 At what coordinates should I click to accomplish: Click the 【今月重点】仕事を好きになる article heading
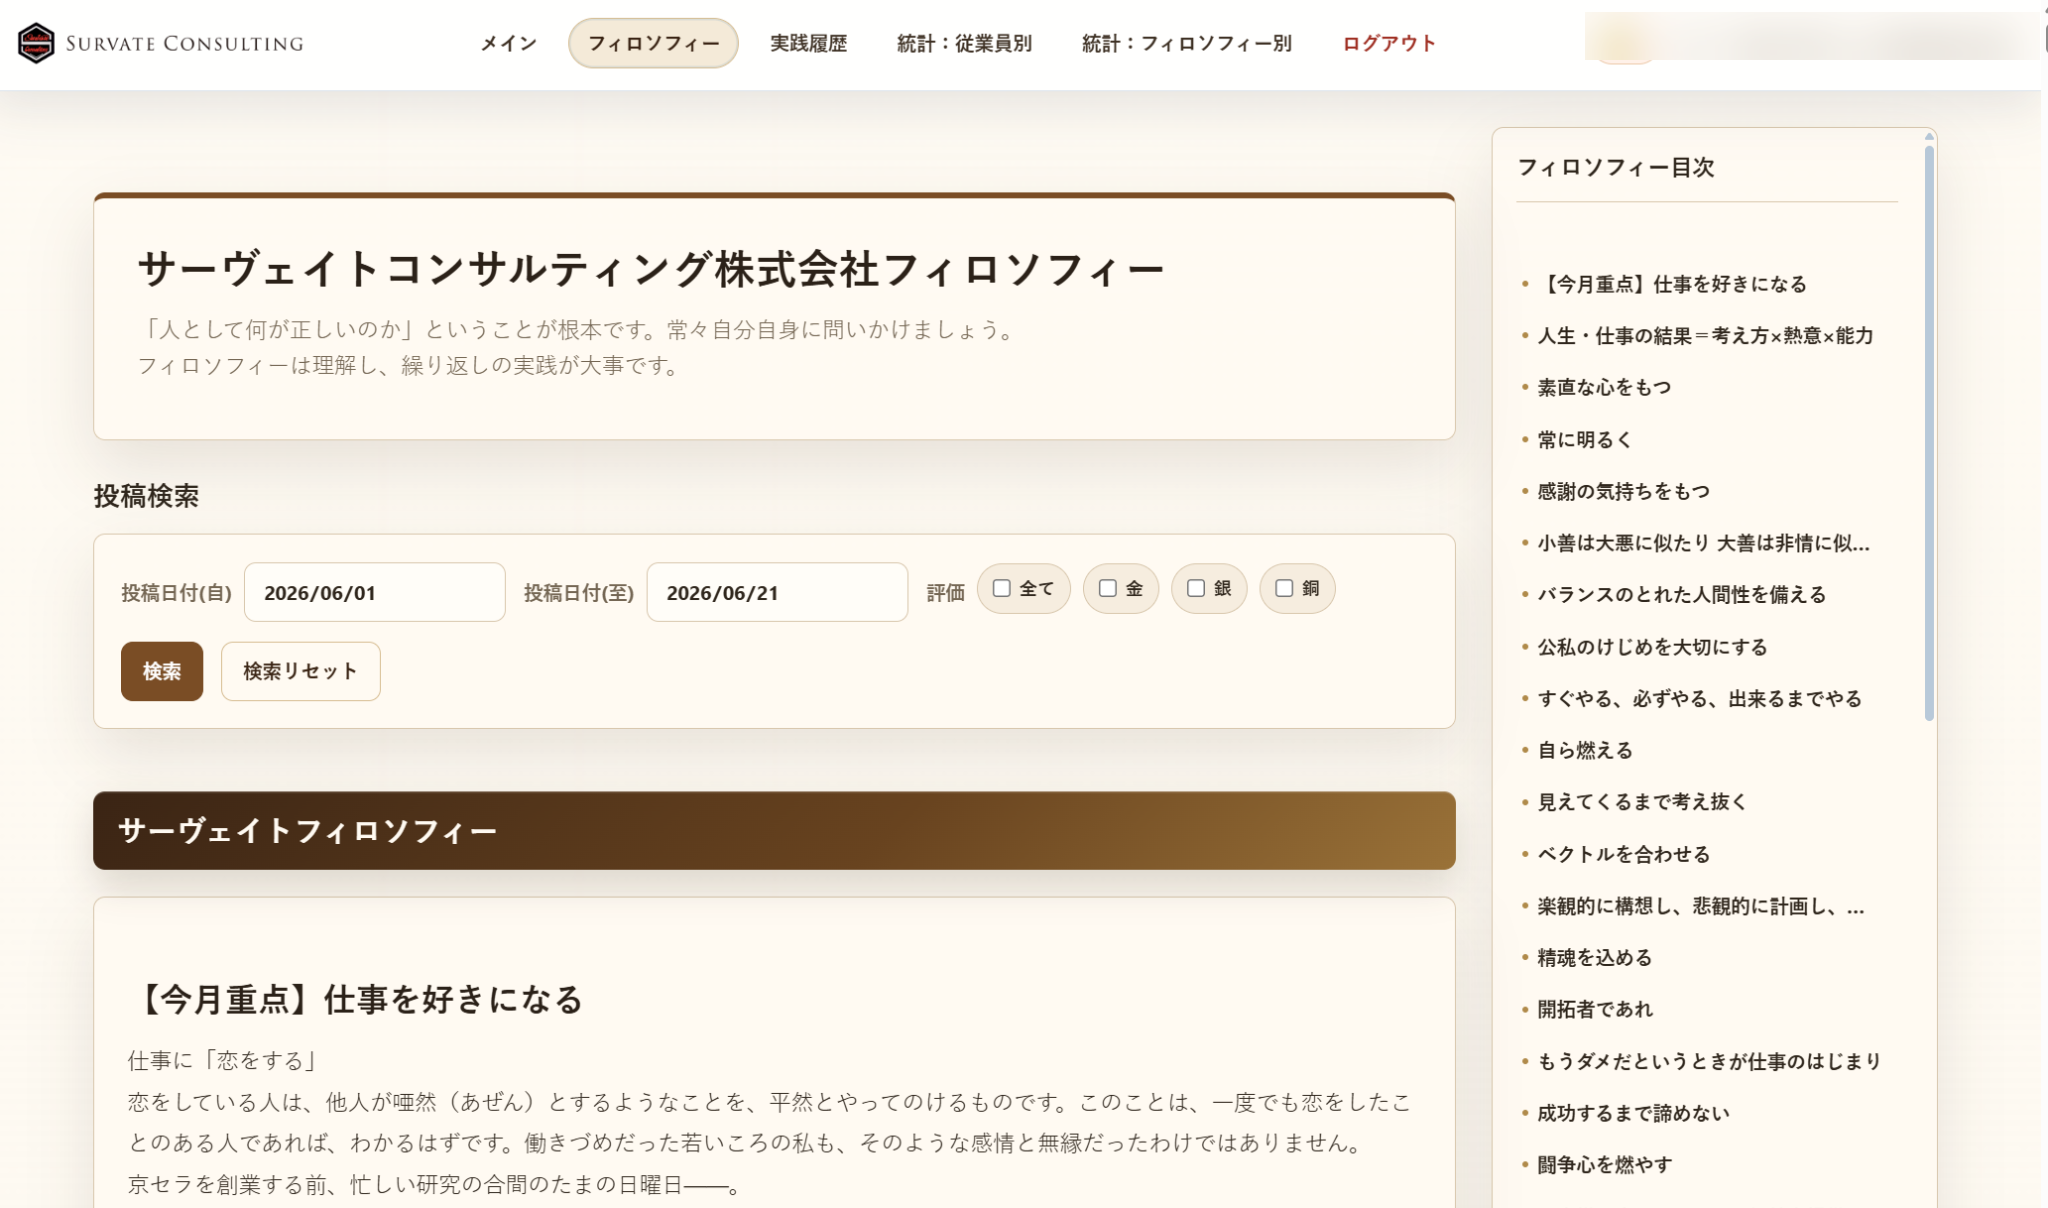[356, 999]
